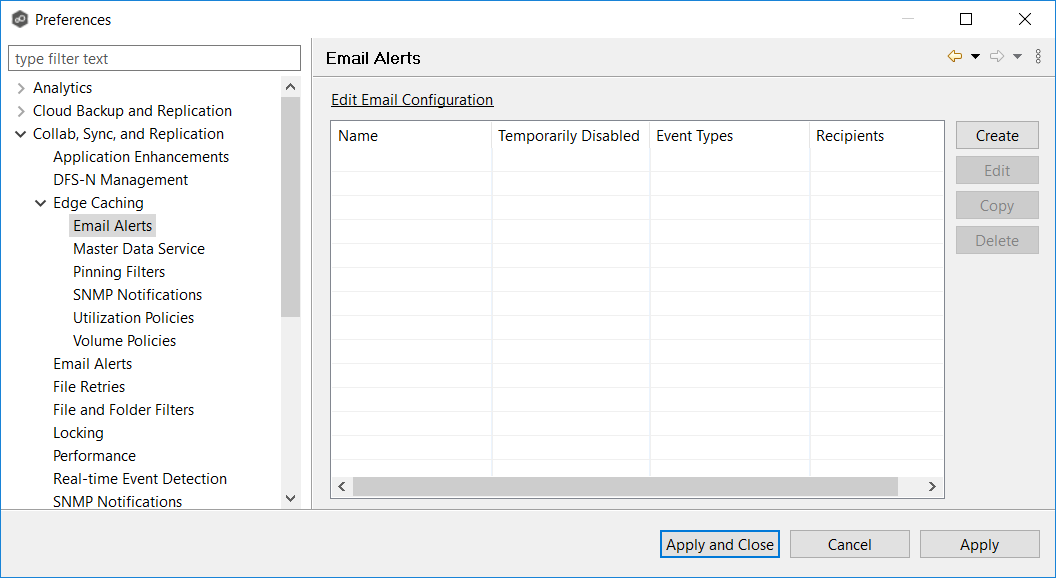Collapse Collab, Sync, and Replication node

pyautogui.click(x=21, y=135)
